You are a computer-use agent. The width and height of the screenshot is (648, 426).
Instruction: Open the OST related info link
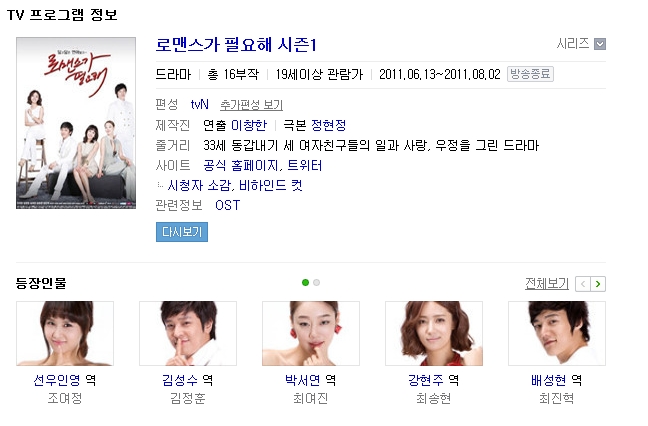[227, 205]
